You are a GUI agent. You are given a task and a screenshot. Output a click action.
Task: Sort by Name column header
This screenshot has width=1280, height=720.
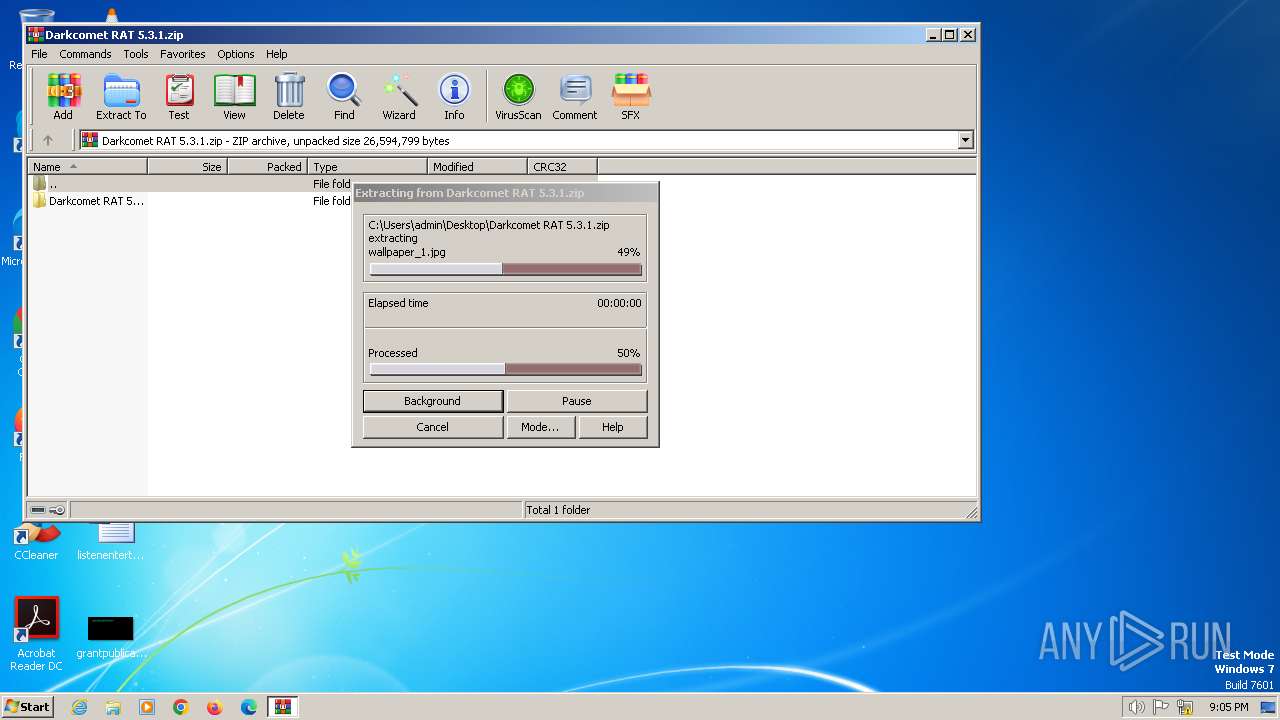88,167
